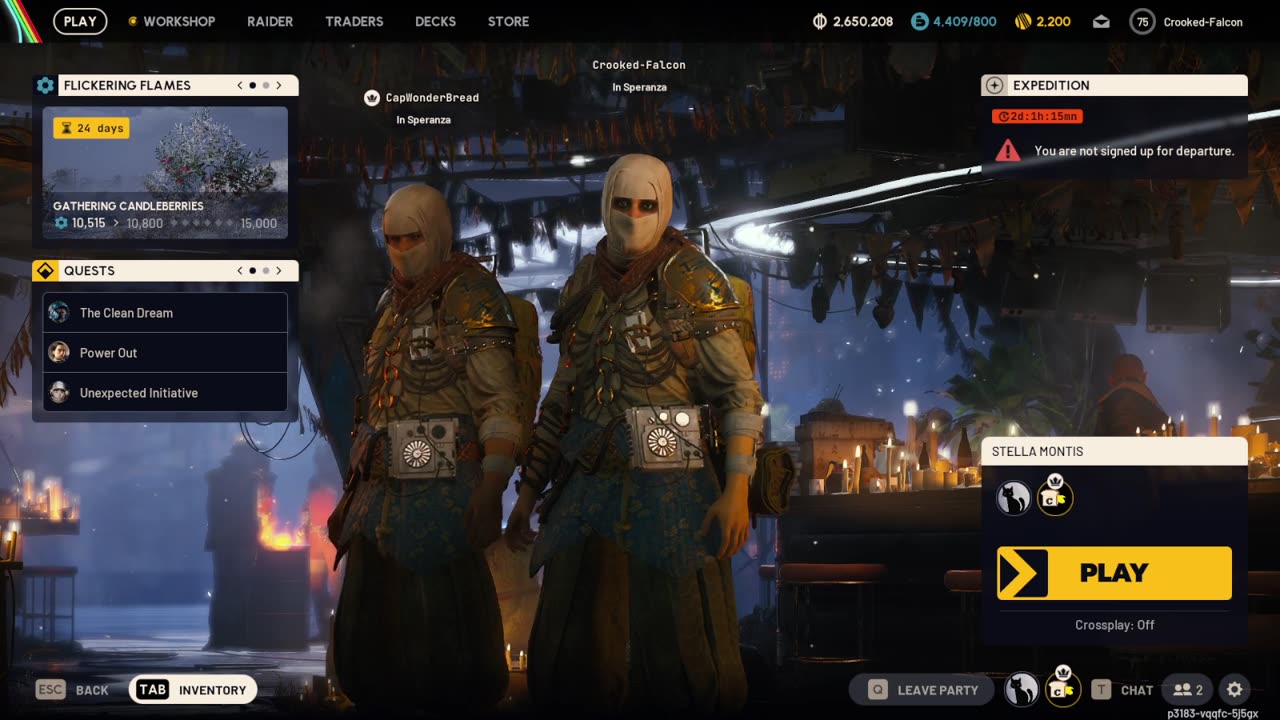Select Crooked-Falcon name tag above character
Image resolution: width=1280 pixels, height=720 pixels.
tap(639, 65)
